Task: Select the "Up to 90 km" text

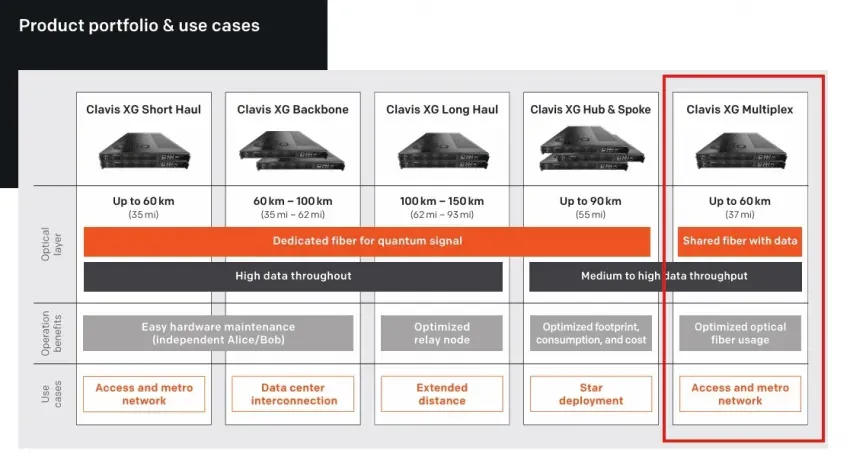Action: click(590, 201)
